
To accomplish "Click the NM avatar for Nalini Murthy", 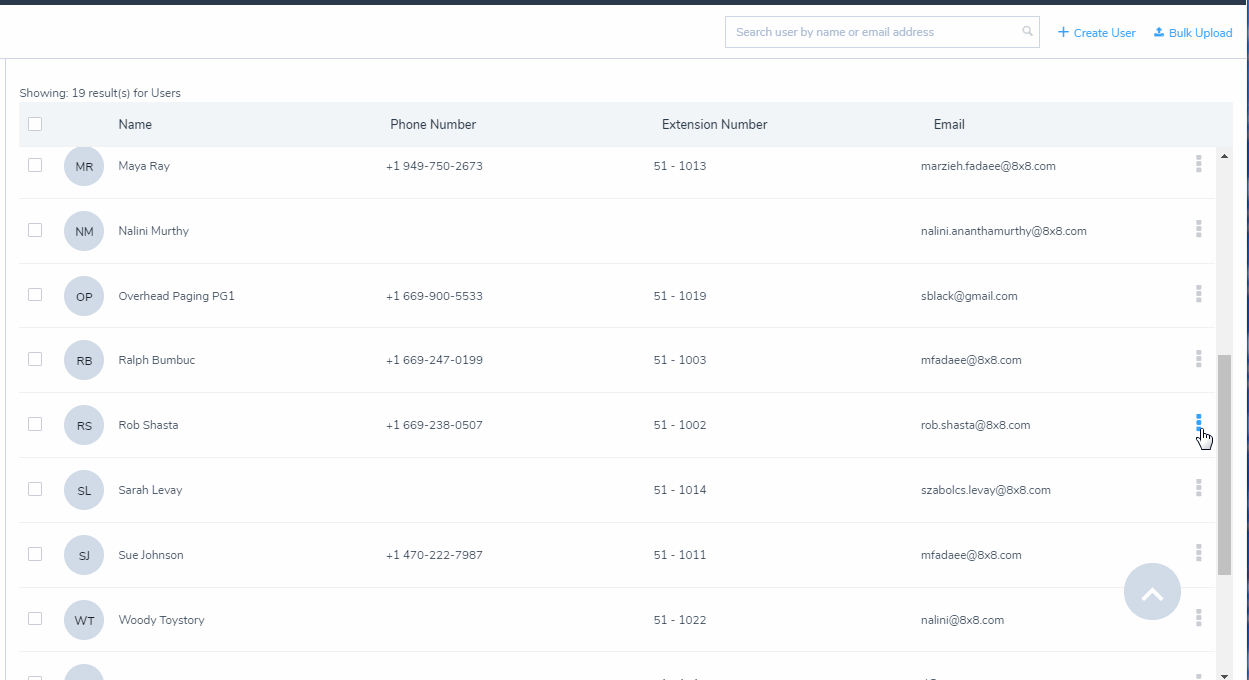I will coord(84,231).
